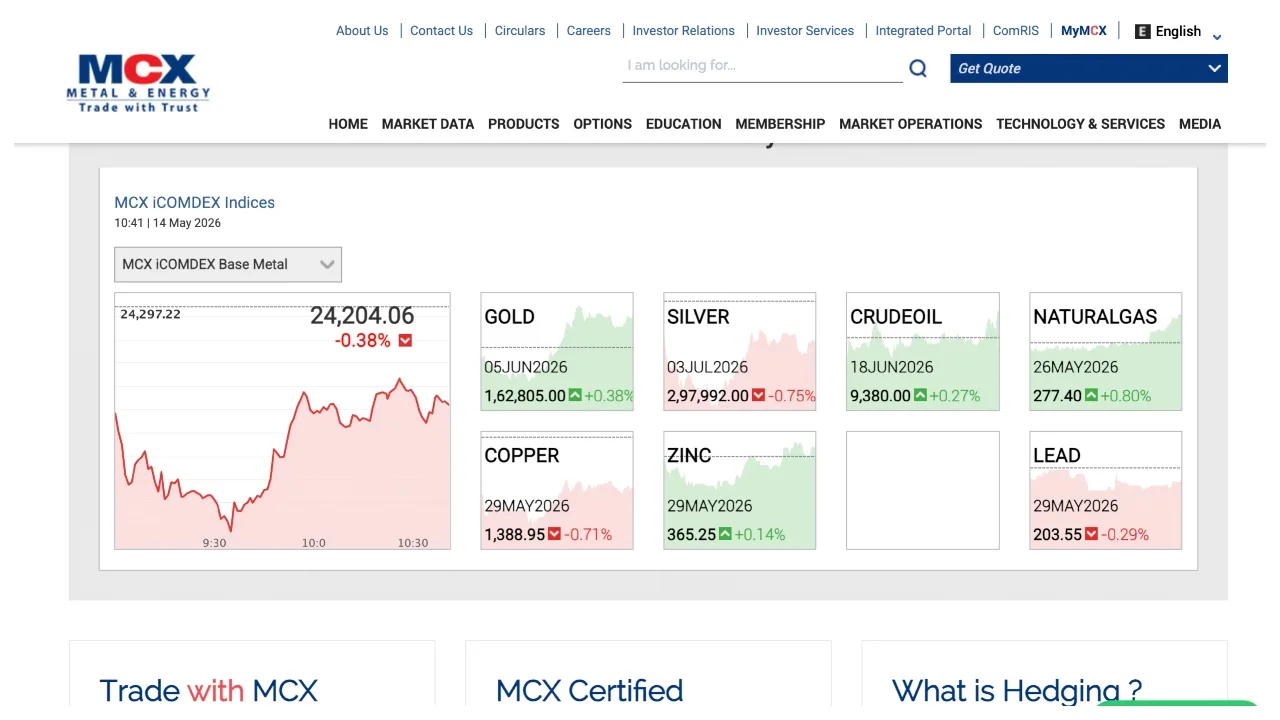Open the Get Quote dropdown
Screen dimensions: 1280x720
pos(1089,68)
